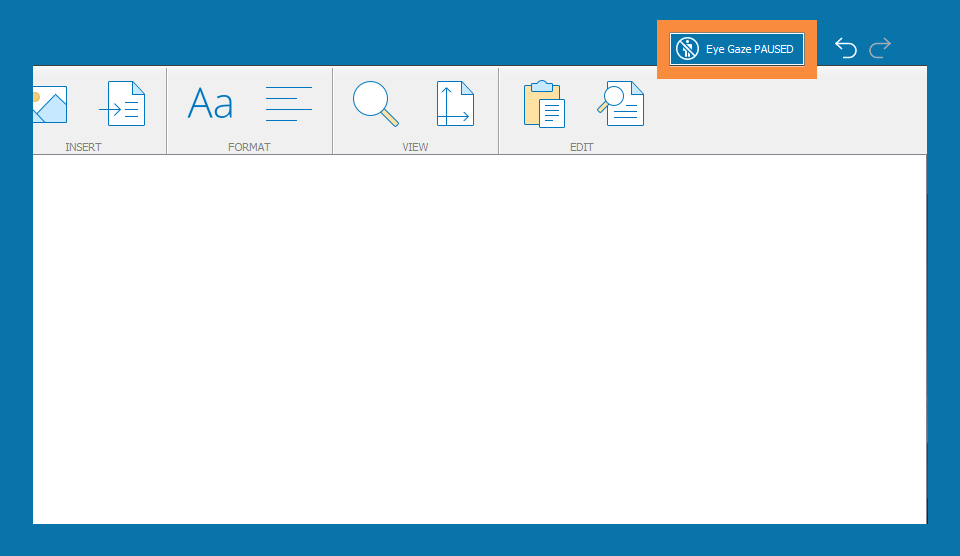Screen dimensions: 960x556
Task: Redo the last undone action
Action: pyautogui.click(x=880, y=48)
